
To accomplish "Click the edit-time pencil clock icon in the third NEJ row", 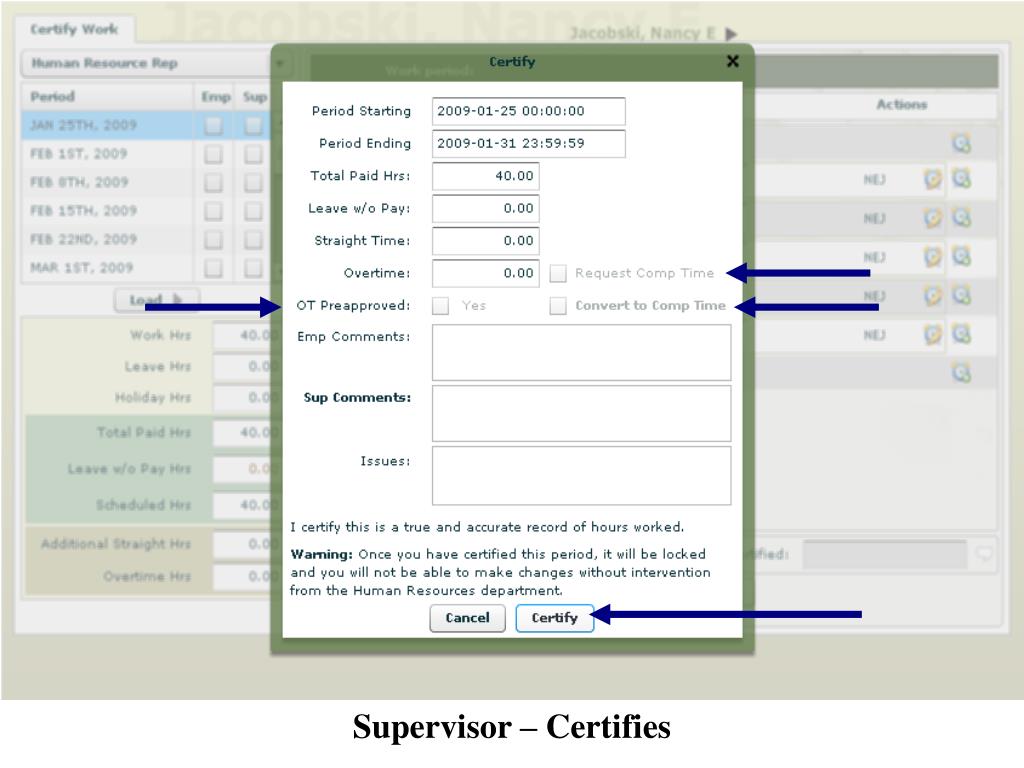I will click(x=933, y=257).
